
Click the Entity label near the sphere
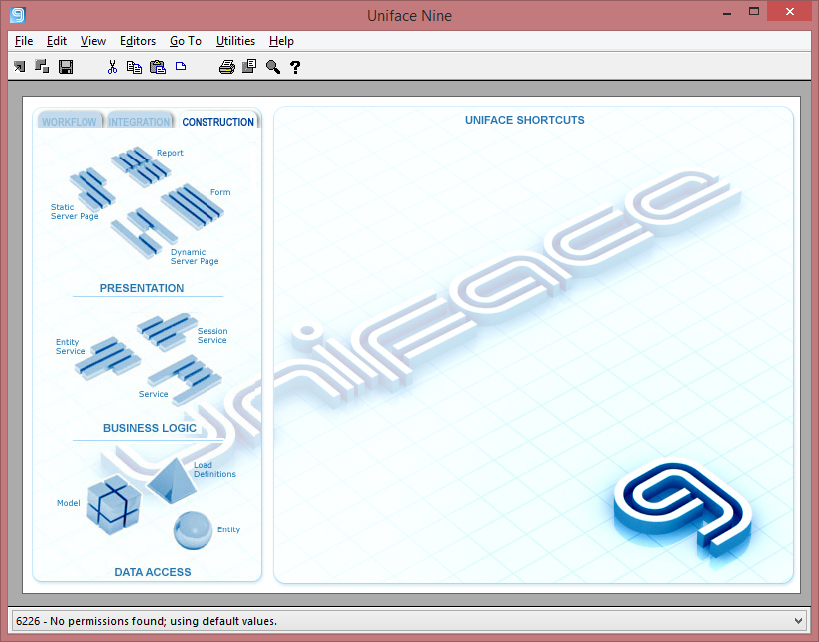point(228,529)
